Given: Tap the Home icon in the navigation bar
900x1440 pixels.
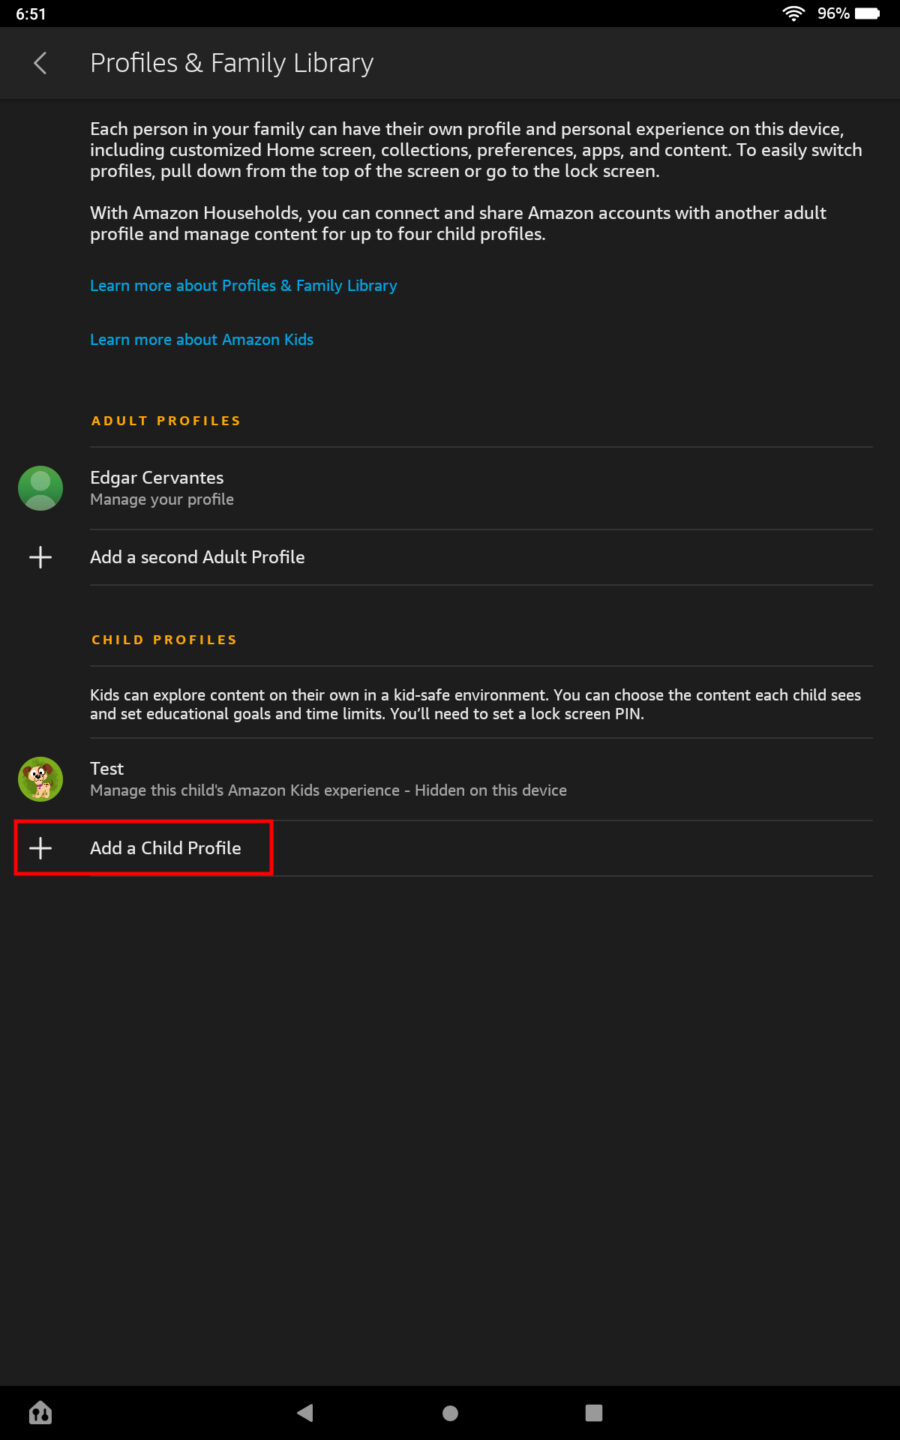Looking at the screenshot, I should [40, 1412].
